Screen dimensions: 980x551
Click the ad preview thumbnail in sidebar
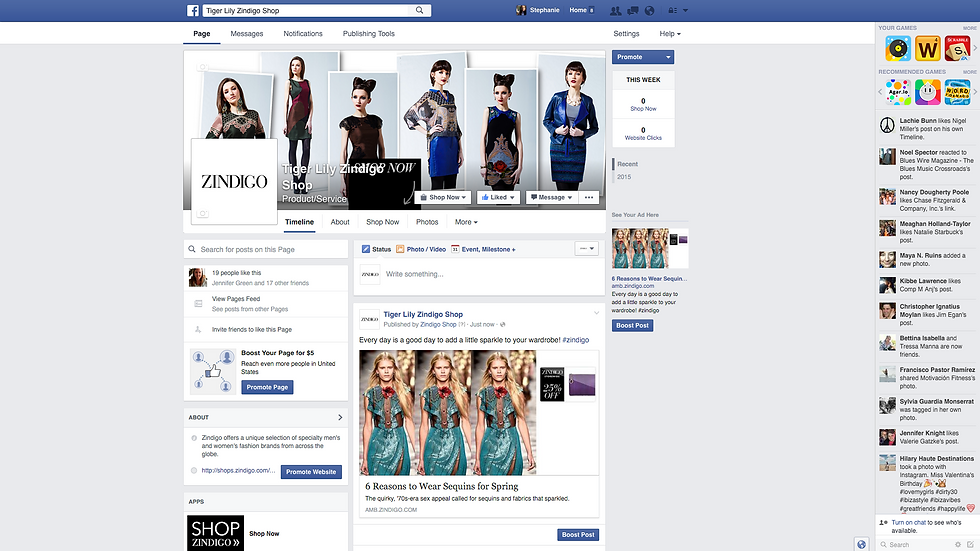pos(649,248)
